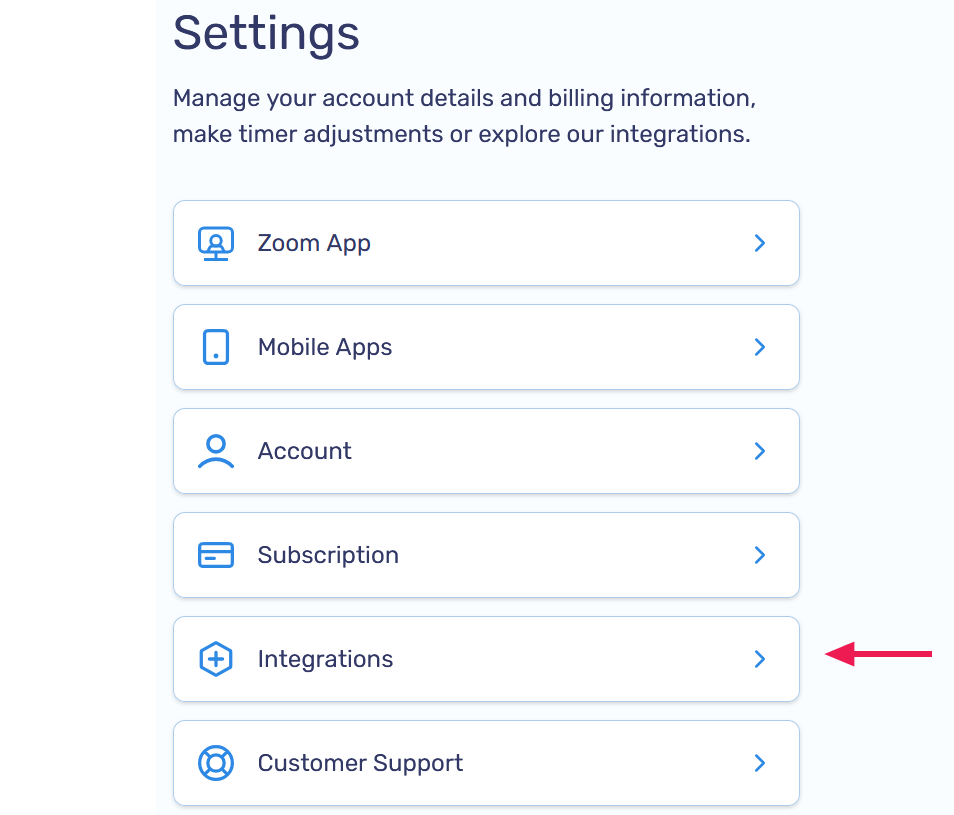The height and width of the screenshot is (815, 954).
Task: Select the Mobile Apps phone icon
Action: click(216, 346)
